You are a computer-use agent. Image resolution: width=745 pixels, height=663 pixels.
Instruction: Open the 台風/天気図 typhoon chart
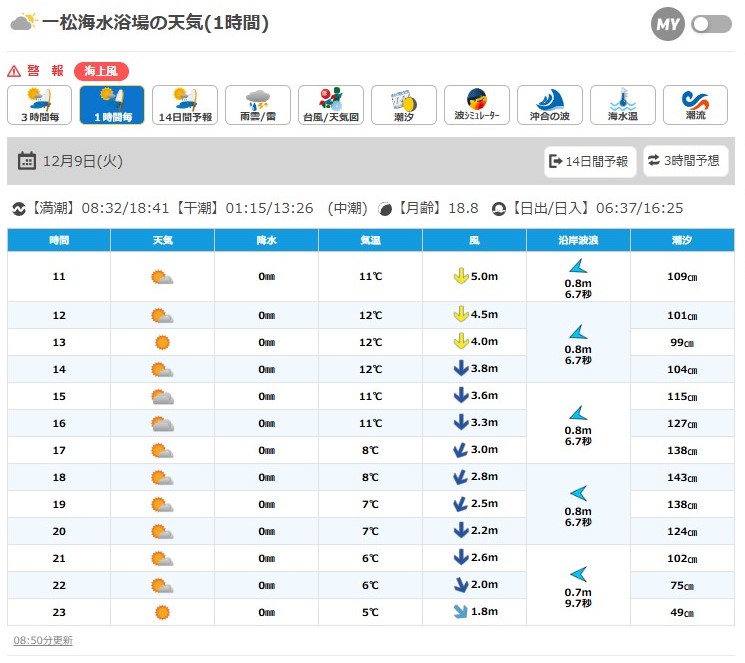(331, 105)
